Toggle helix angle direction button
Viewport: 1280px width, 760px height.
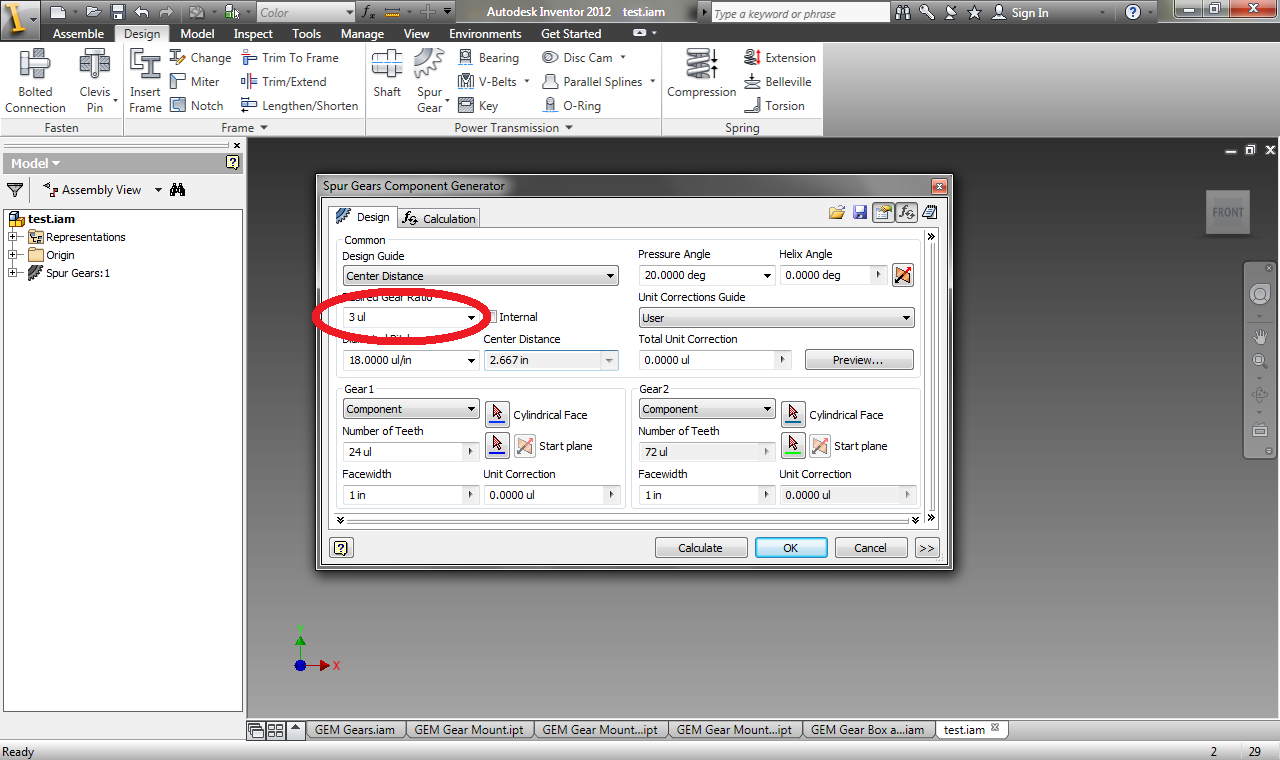(x=903, y=275)
